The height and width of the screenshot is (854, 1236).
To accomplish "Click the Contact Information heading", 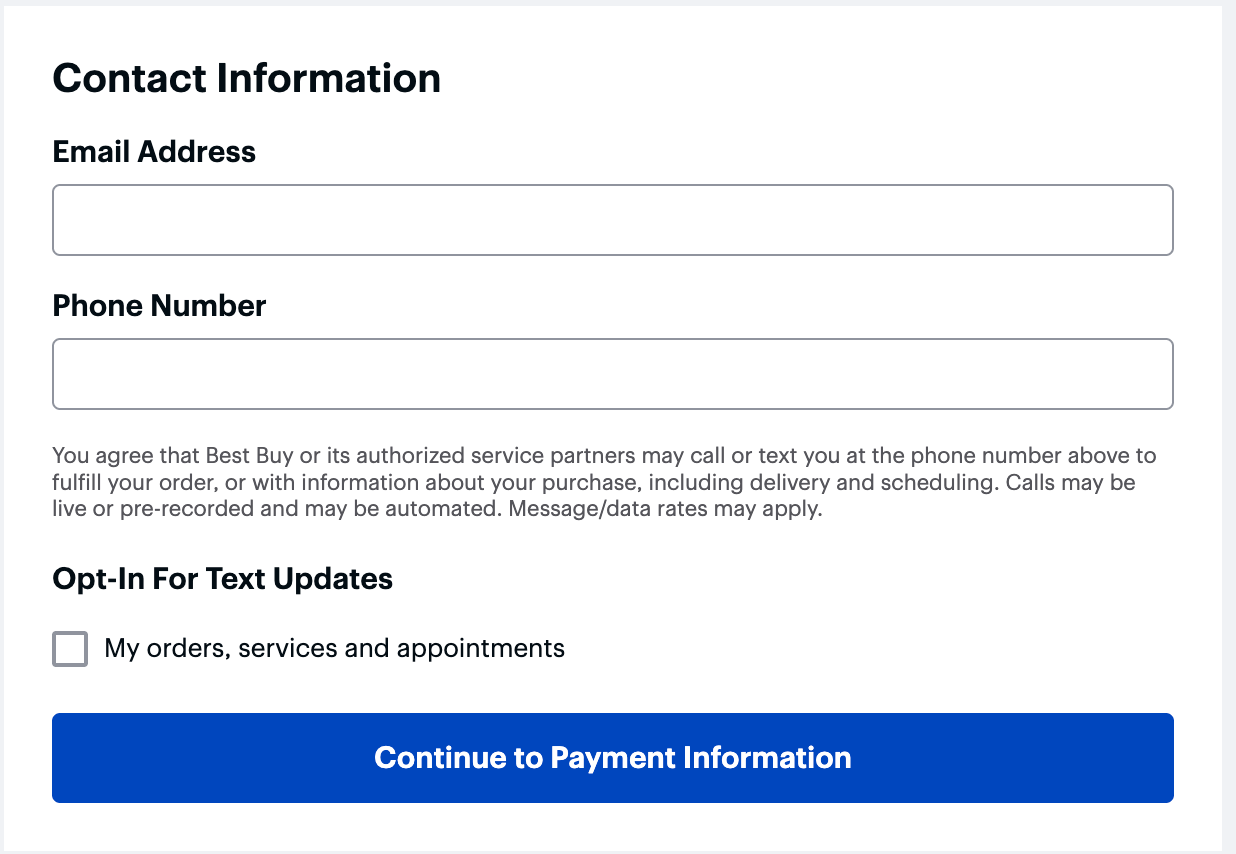I will click(246, 78).
